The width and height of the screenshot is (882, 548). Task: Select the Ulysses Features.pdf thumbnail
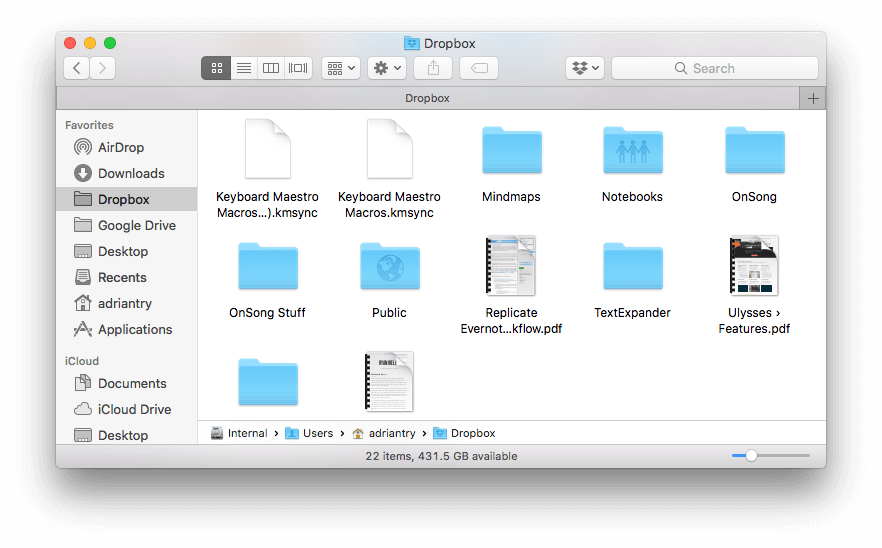[754, 266]
